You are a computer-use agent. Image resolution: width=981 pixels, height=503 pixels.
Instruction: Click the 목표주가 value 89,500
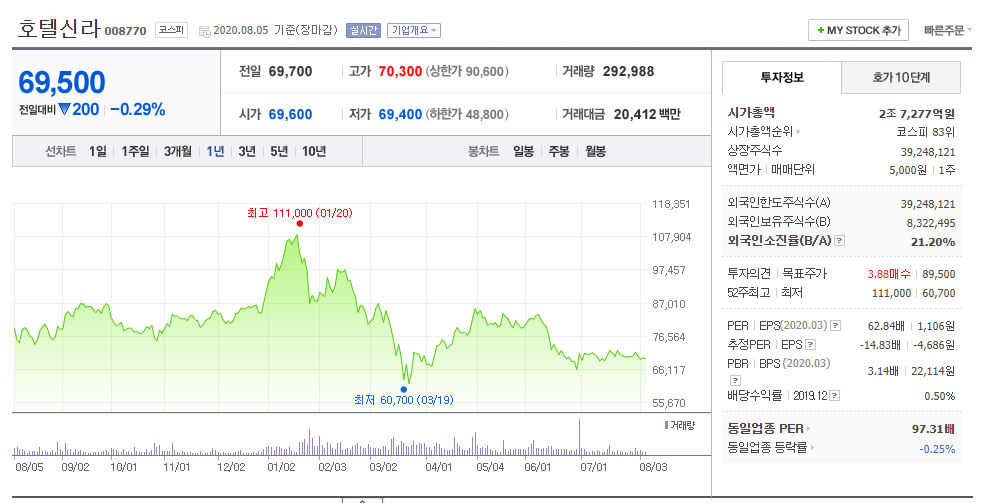(x=938, y=274)
